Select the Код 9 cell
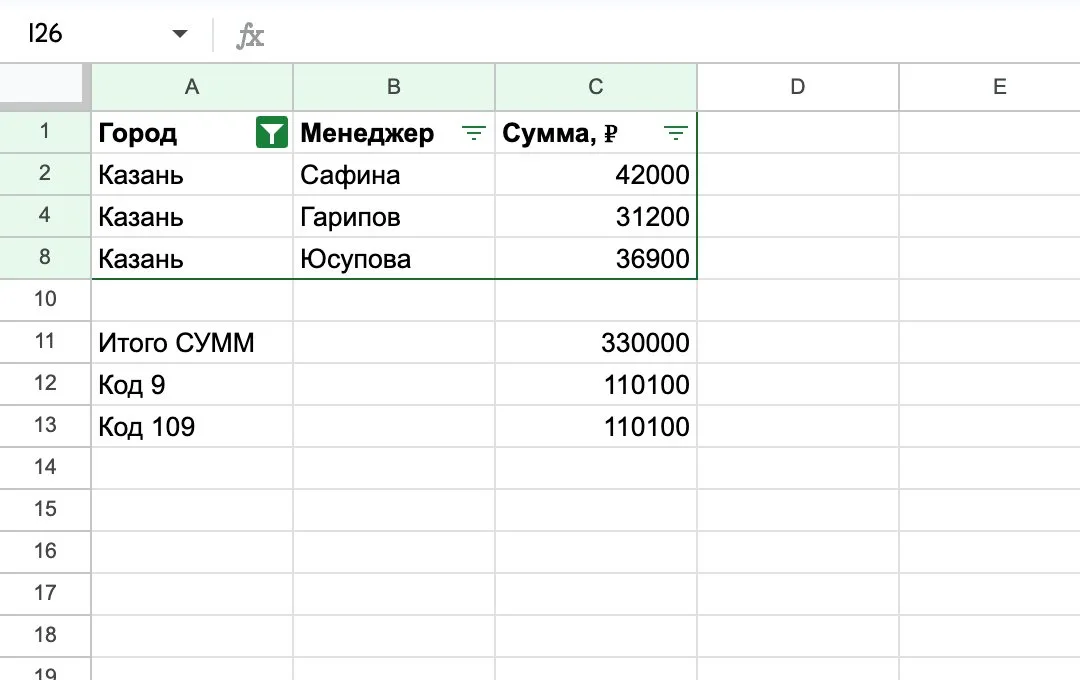 tap(192, 384)
